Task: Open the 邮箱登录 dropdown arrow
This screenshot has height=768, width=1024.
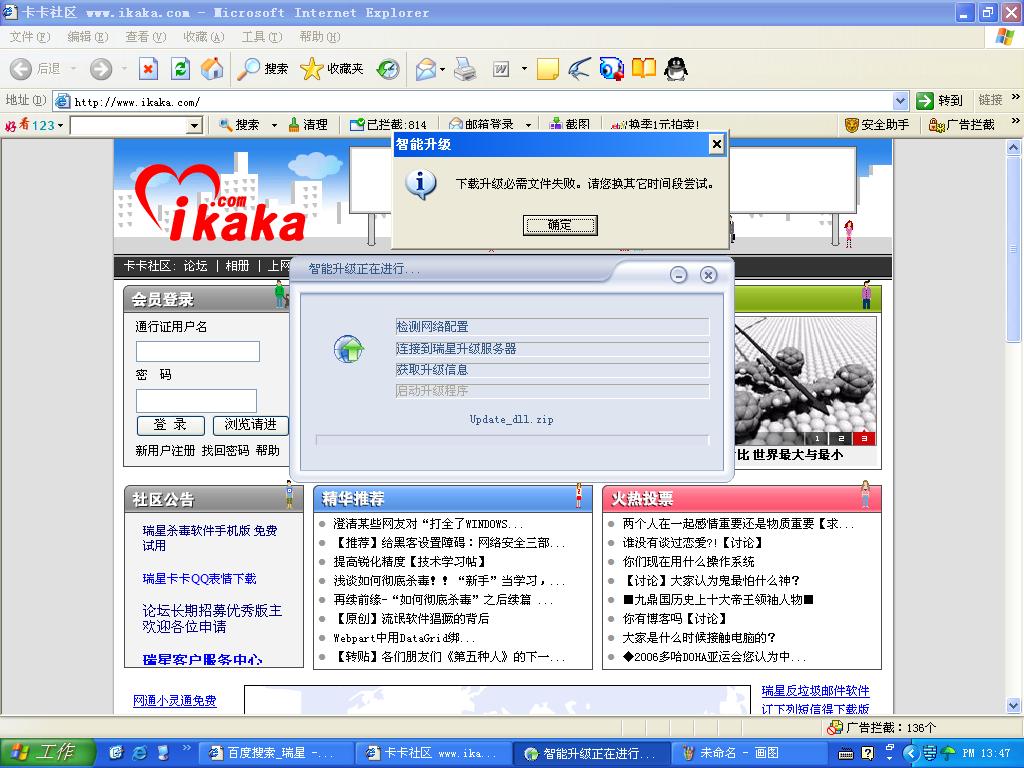Action: click(x=528, y=124)
